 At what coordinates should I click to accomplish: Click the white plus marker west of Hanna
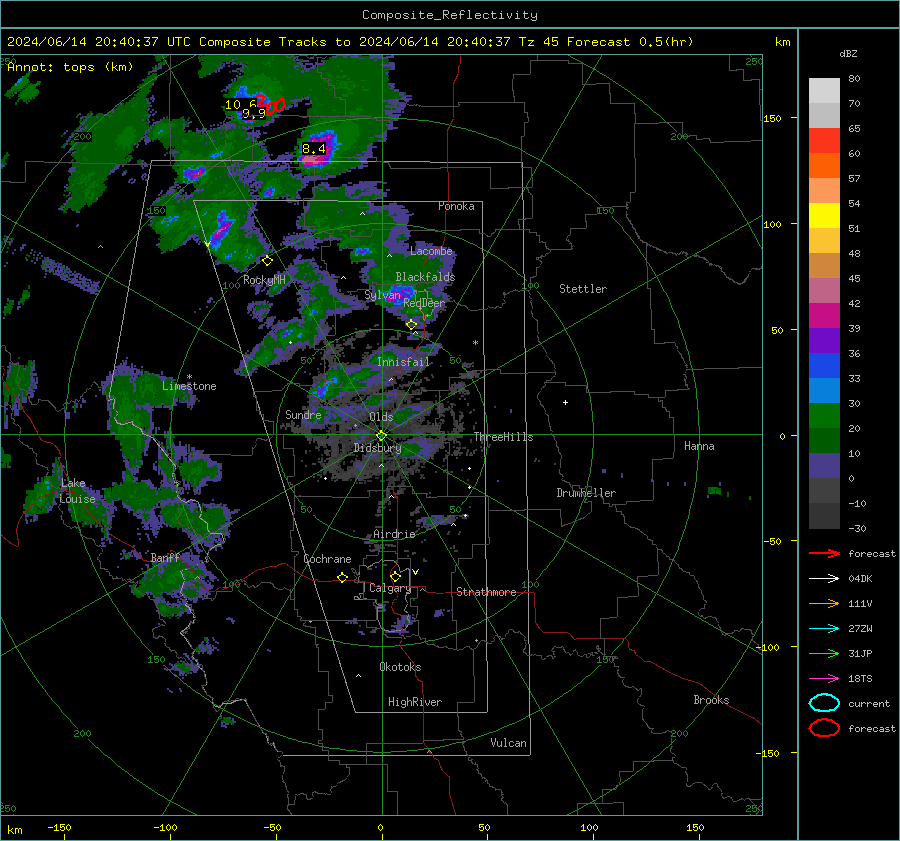565,402
